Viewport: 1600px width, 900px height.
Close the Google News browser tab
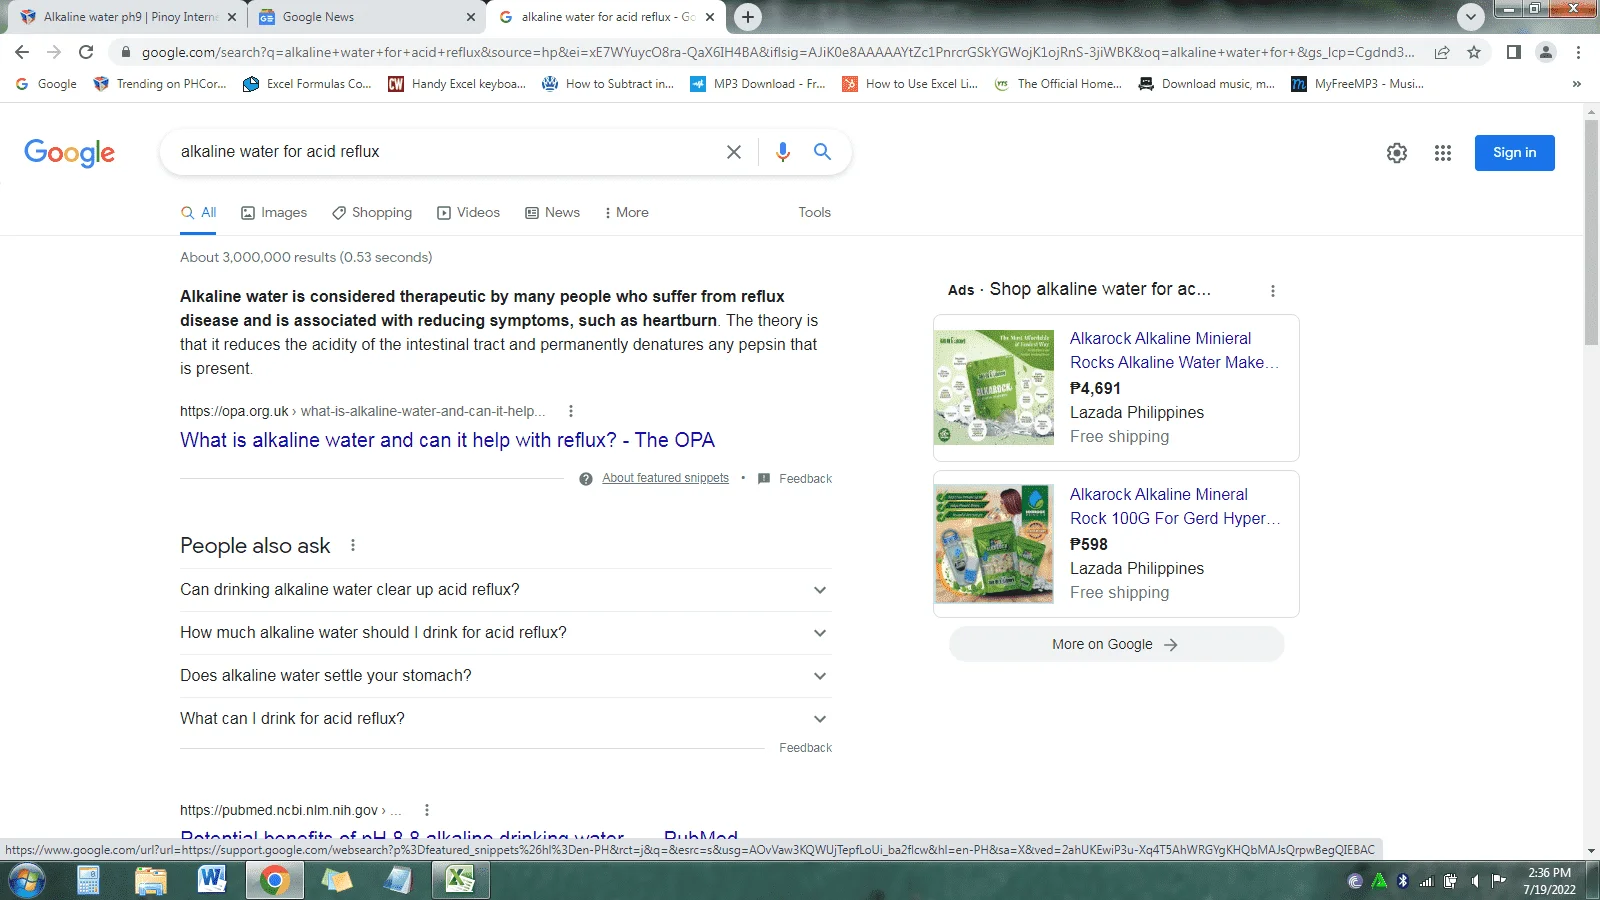(x=471, y=17)
